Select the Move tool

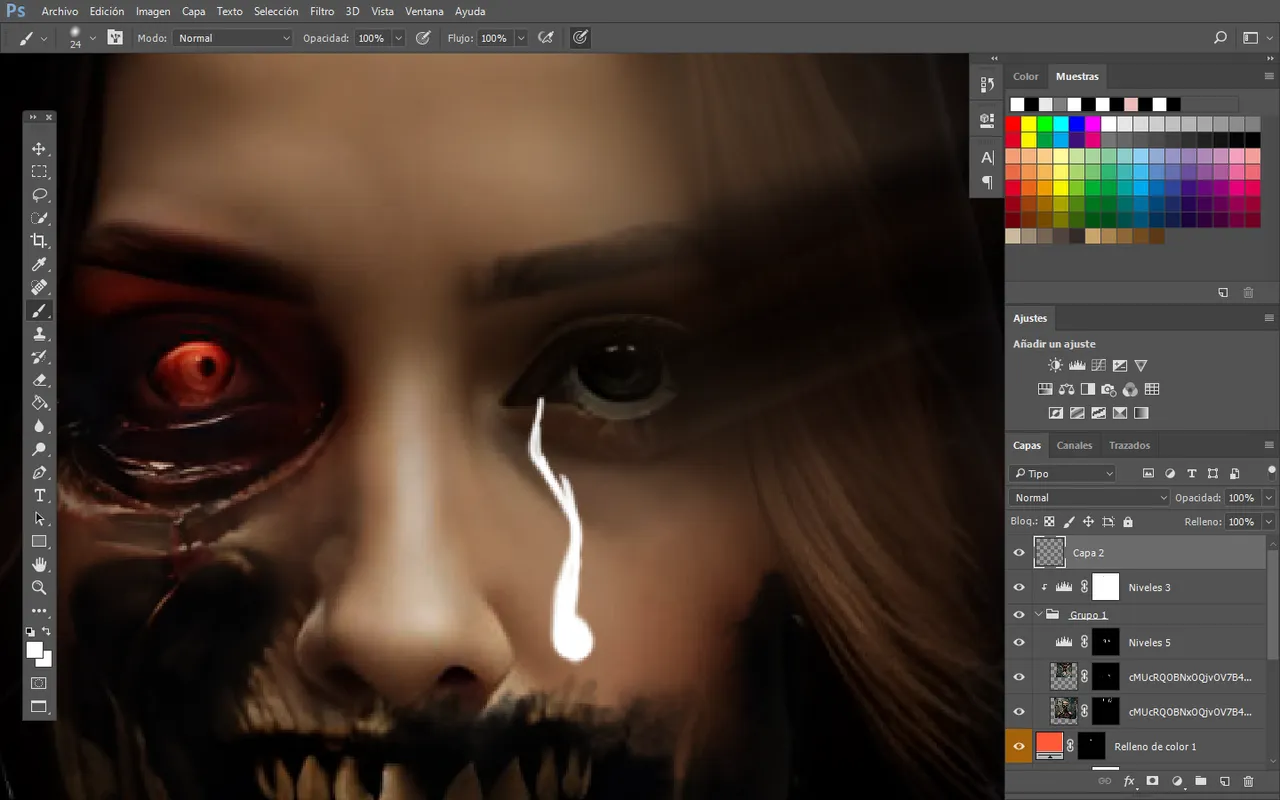[x=39, y=149]
